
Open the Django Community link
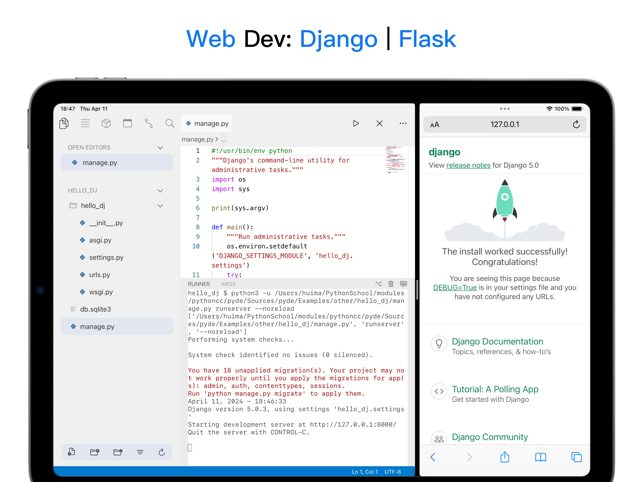[x=490, y=437]
